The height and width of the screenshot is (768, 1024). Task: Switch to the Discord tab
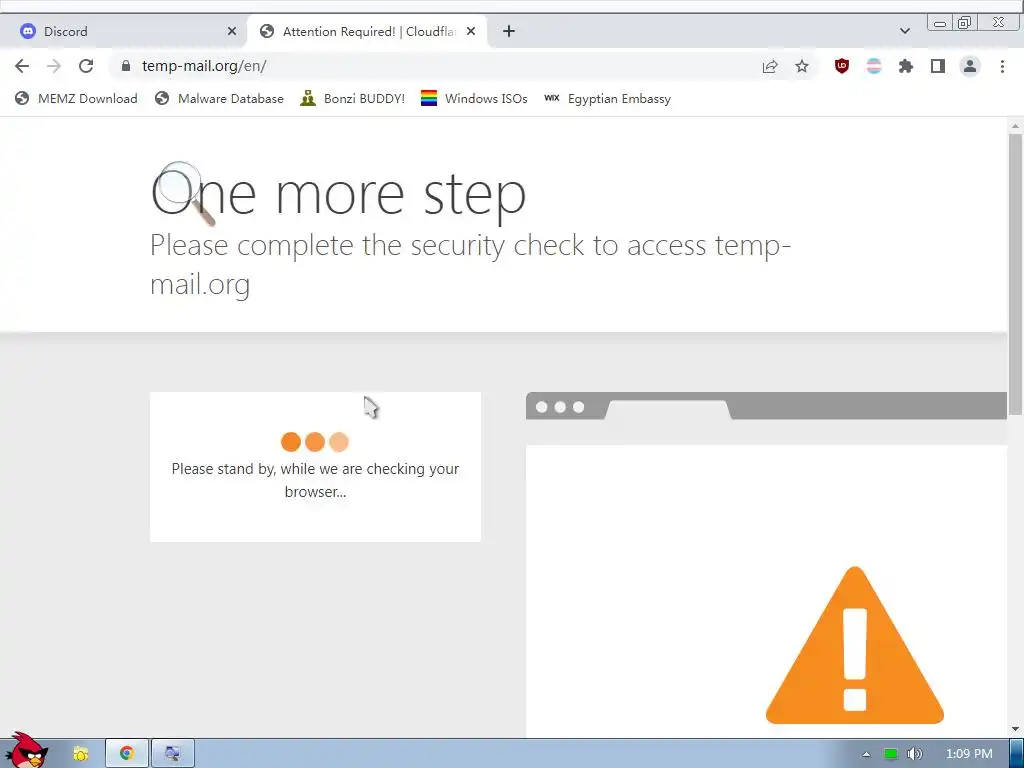(x=124, y=31)
